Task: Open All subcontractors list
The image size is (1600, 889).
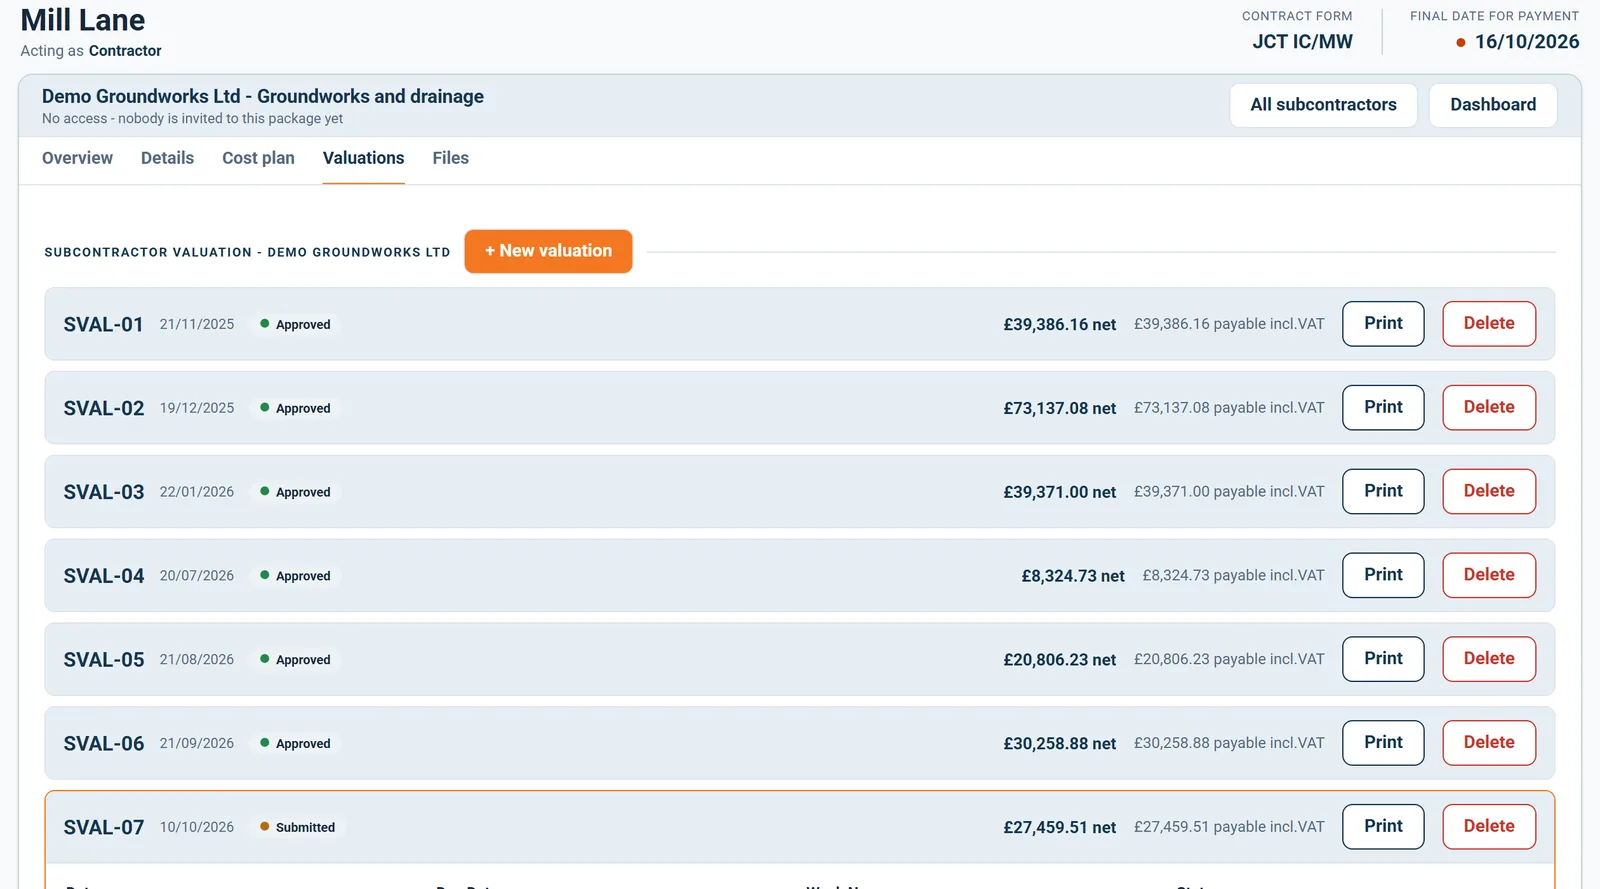Action: pos(1323,105)
